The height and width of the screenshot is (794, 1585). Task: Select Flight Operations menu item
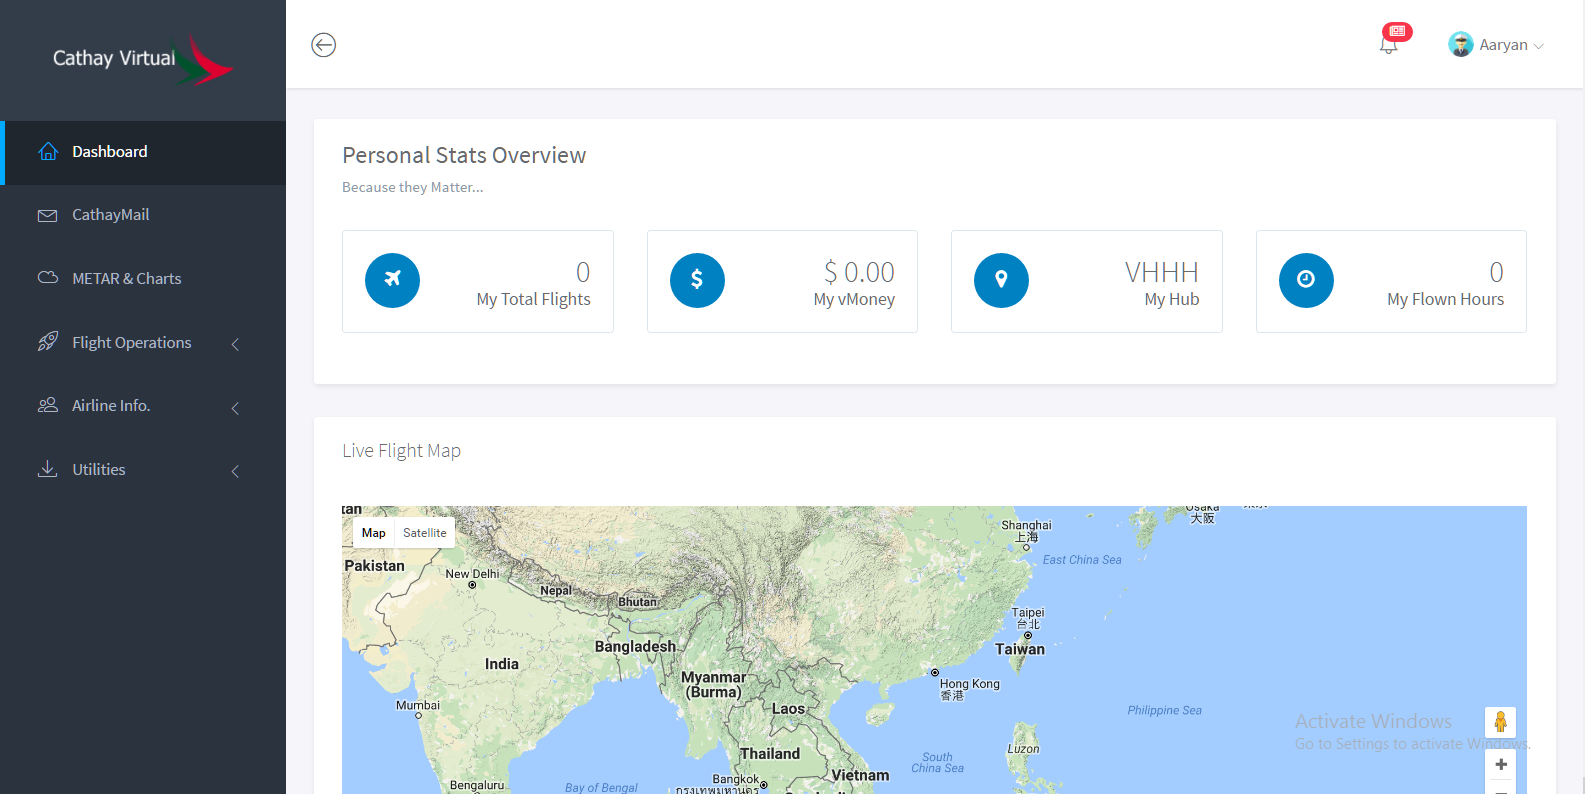click(143, 342)
